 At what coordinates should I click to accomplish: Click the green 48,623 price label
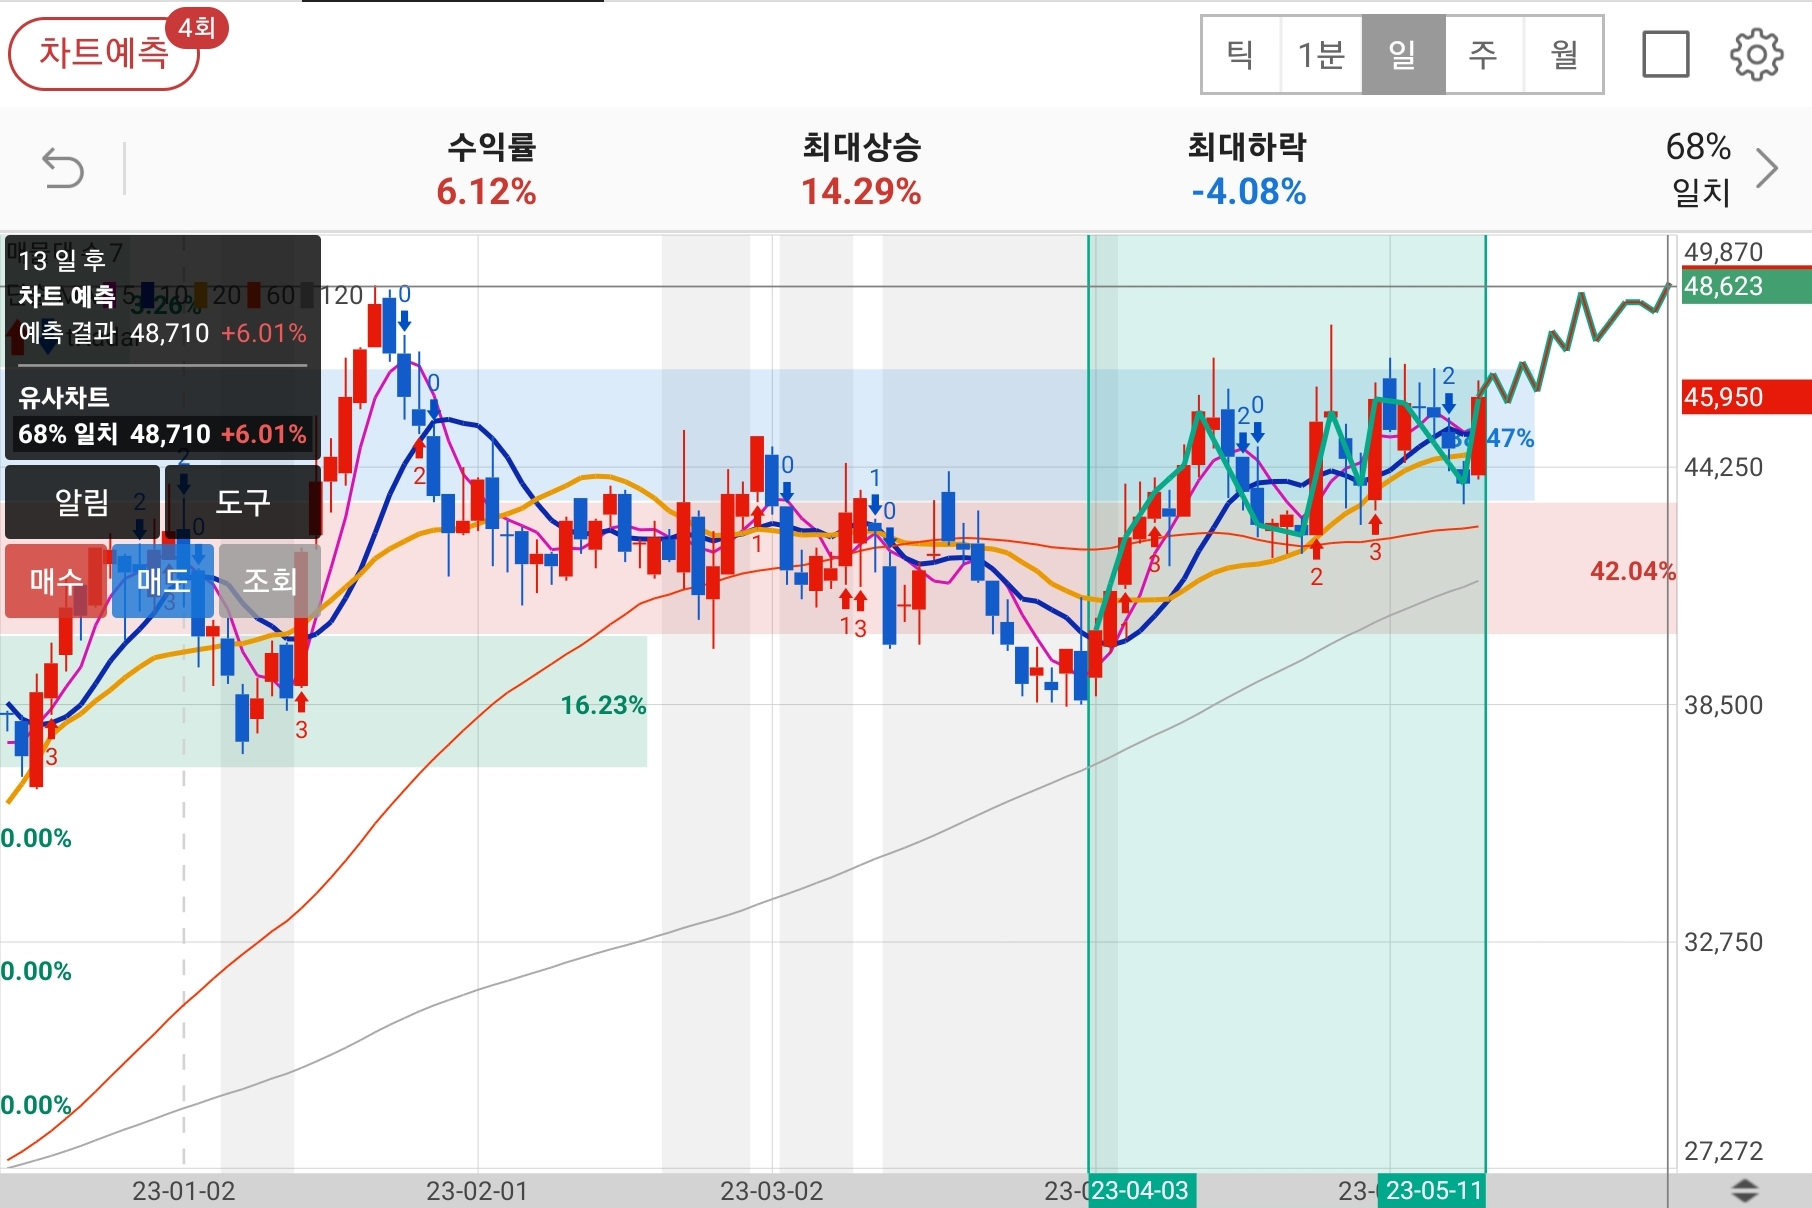point(1746,287)
